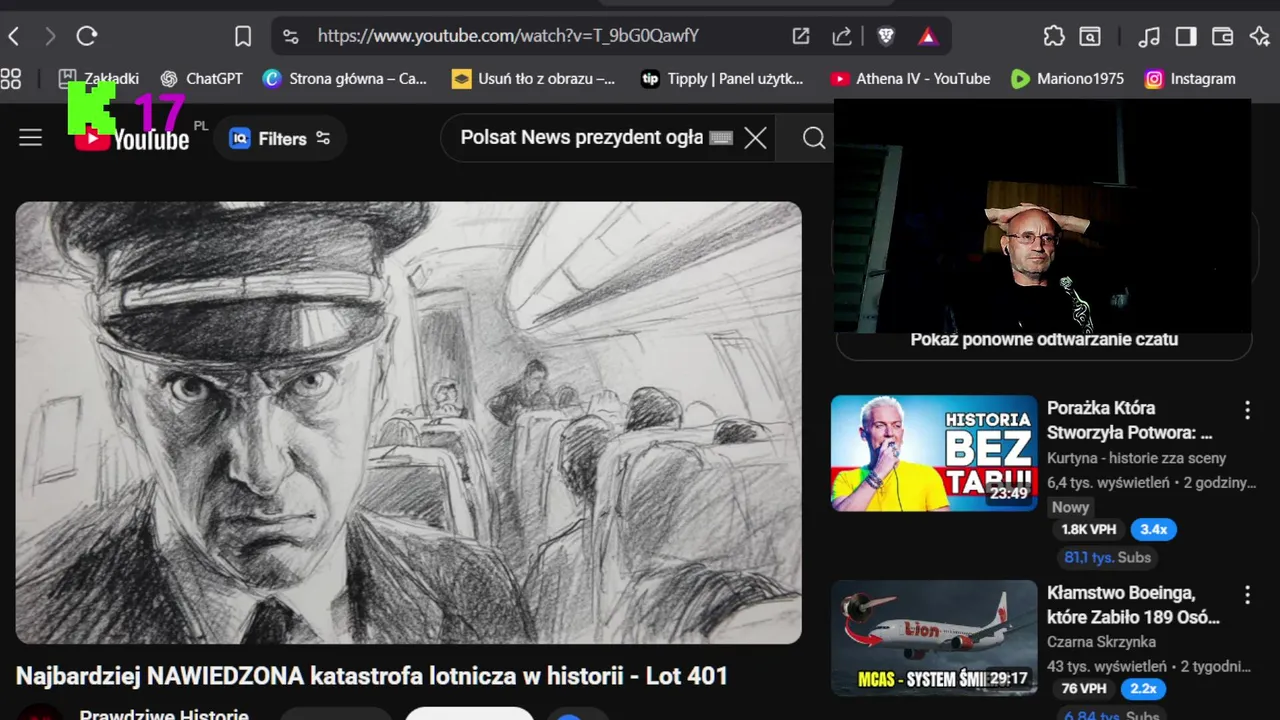Screen dimensions: 1280x720
Task: Click the video title Najbardziej NAWIEDZONA katastrofa
Action: [x=371, y=676]
